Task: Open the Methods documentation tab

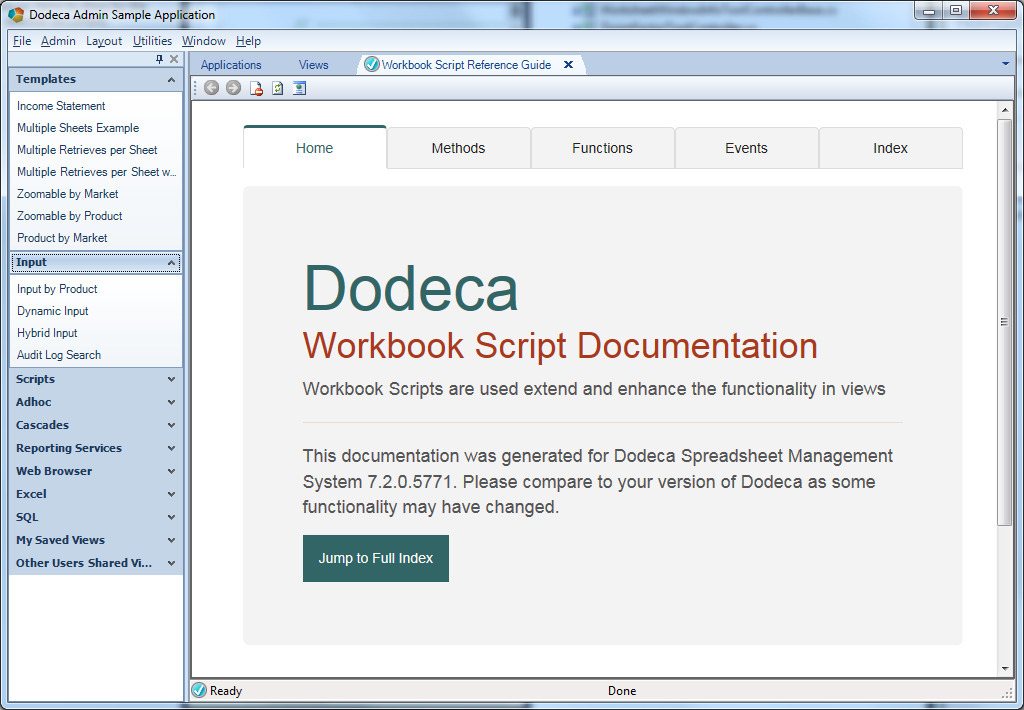Action: click(458, 148)
